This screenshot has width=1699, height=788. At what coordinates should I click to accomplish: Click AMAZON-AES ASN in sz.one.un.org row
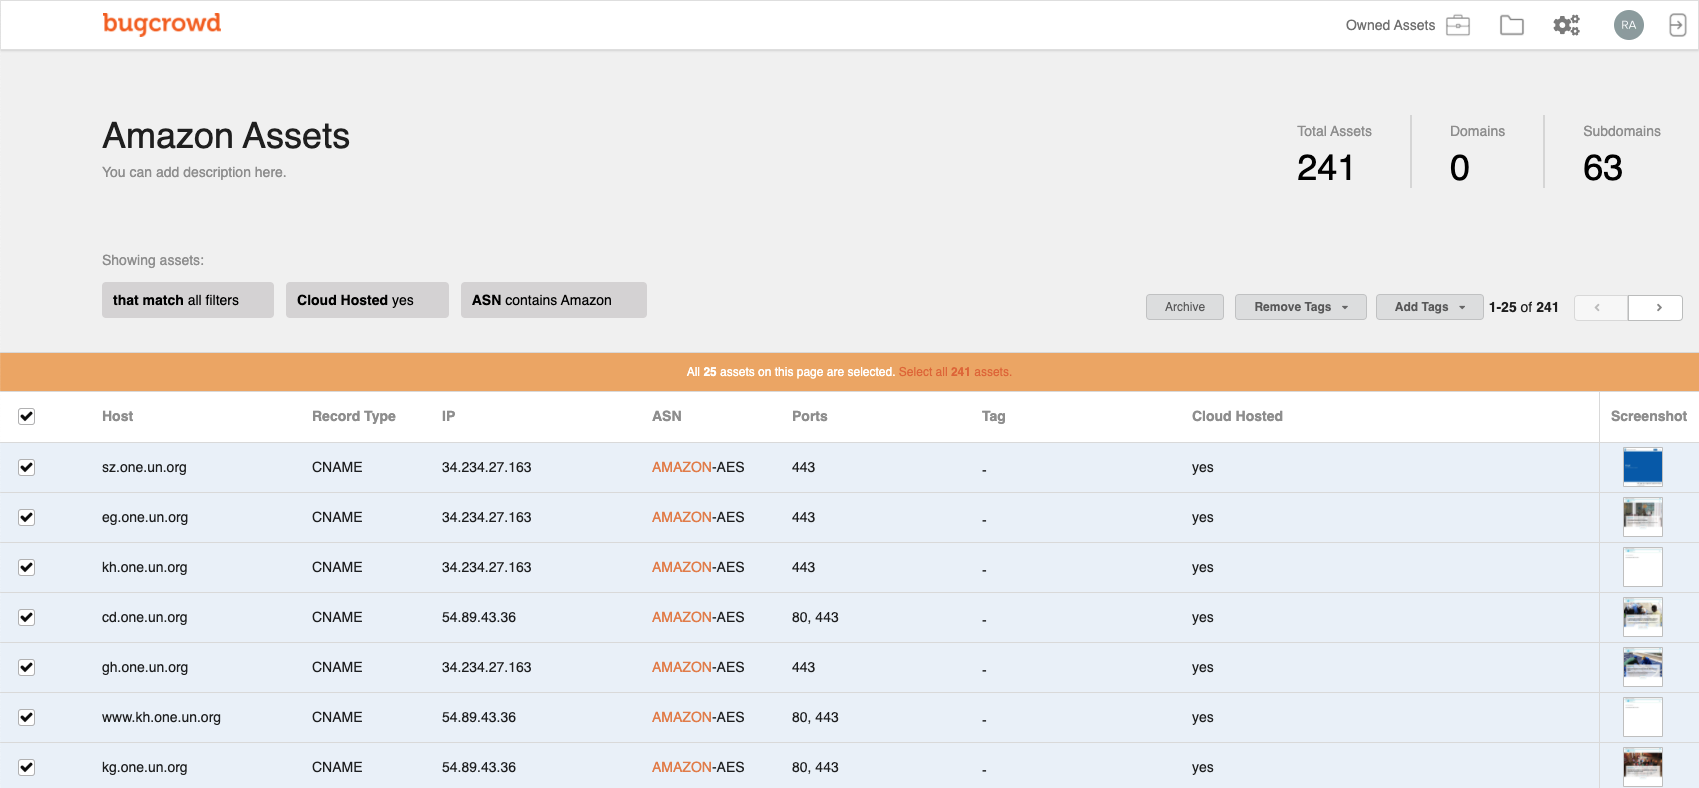point(698,467)
